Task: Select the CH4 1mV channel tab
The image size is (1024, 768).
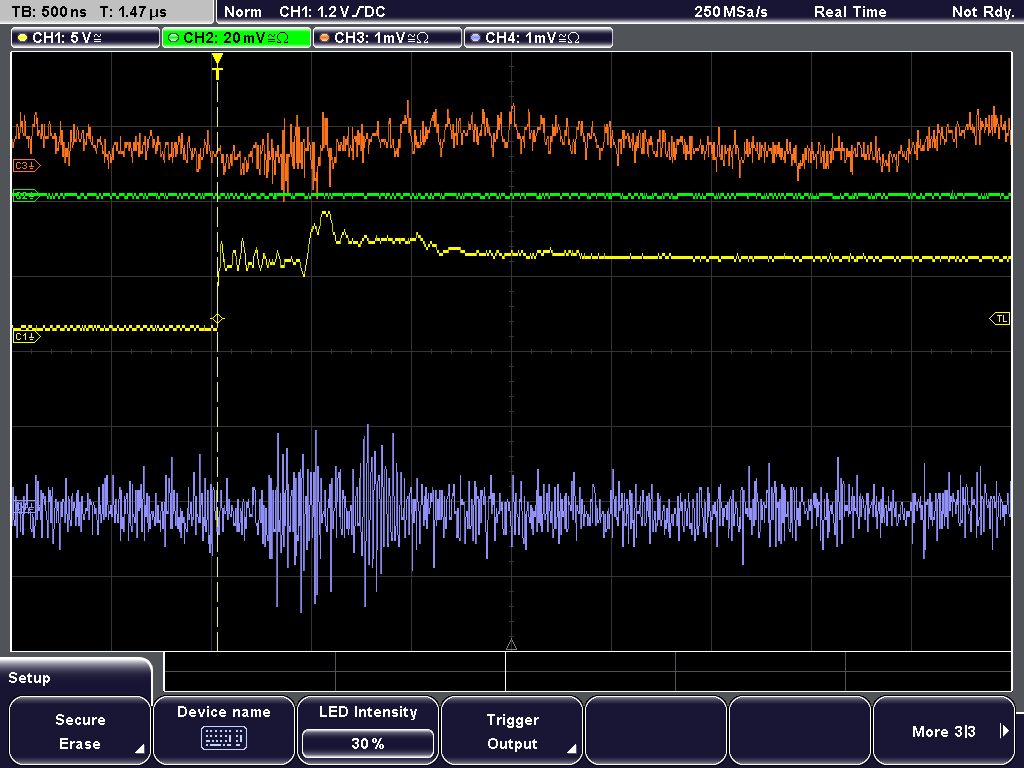Action: tap(538, 38)
